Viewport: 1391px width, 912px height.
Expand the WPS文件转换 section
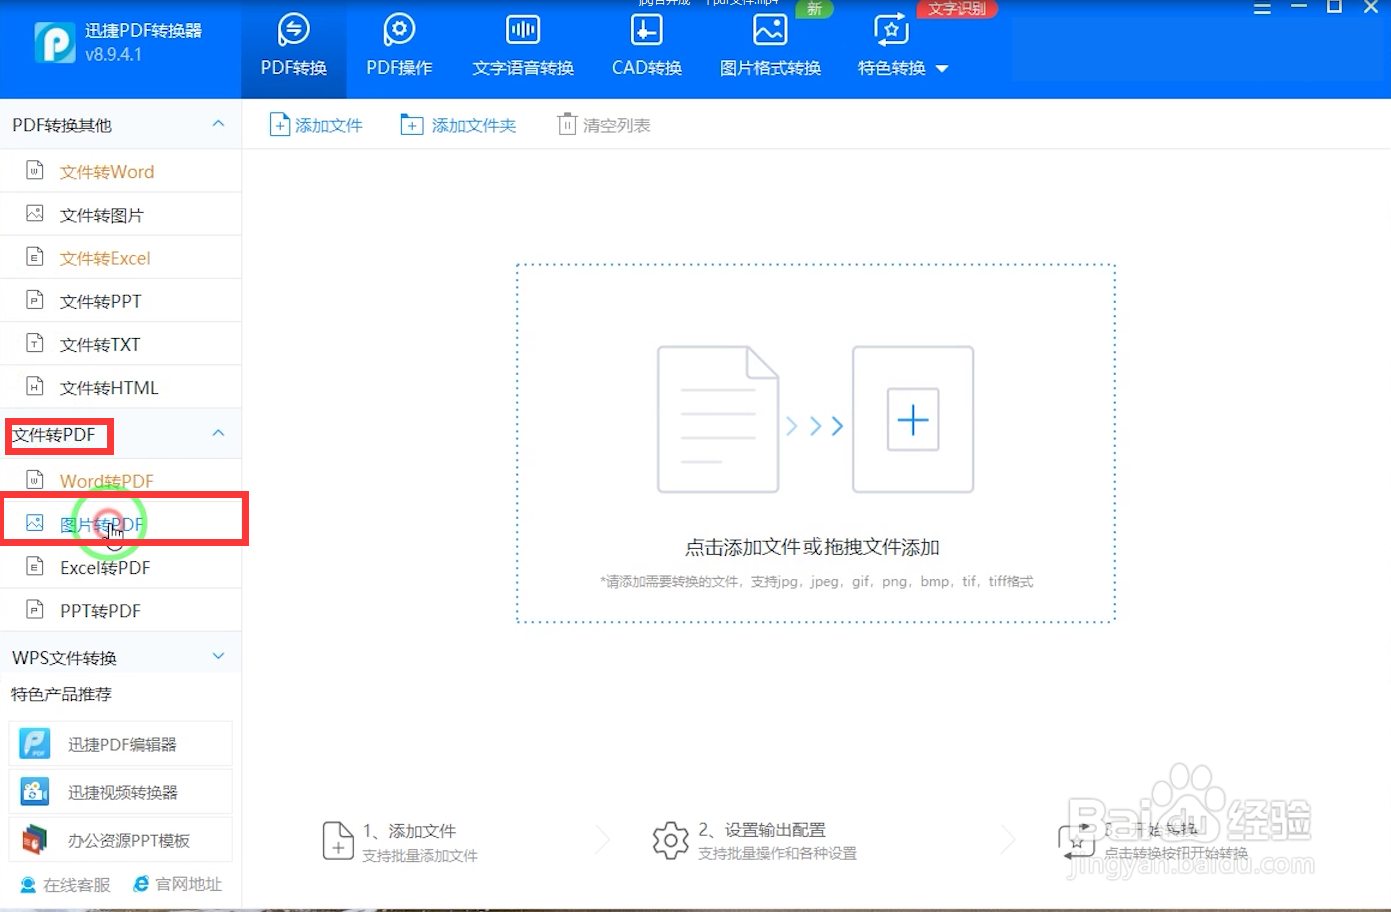[x=219, y=657]
